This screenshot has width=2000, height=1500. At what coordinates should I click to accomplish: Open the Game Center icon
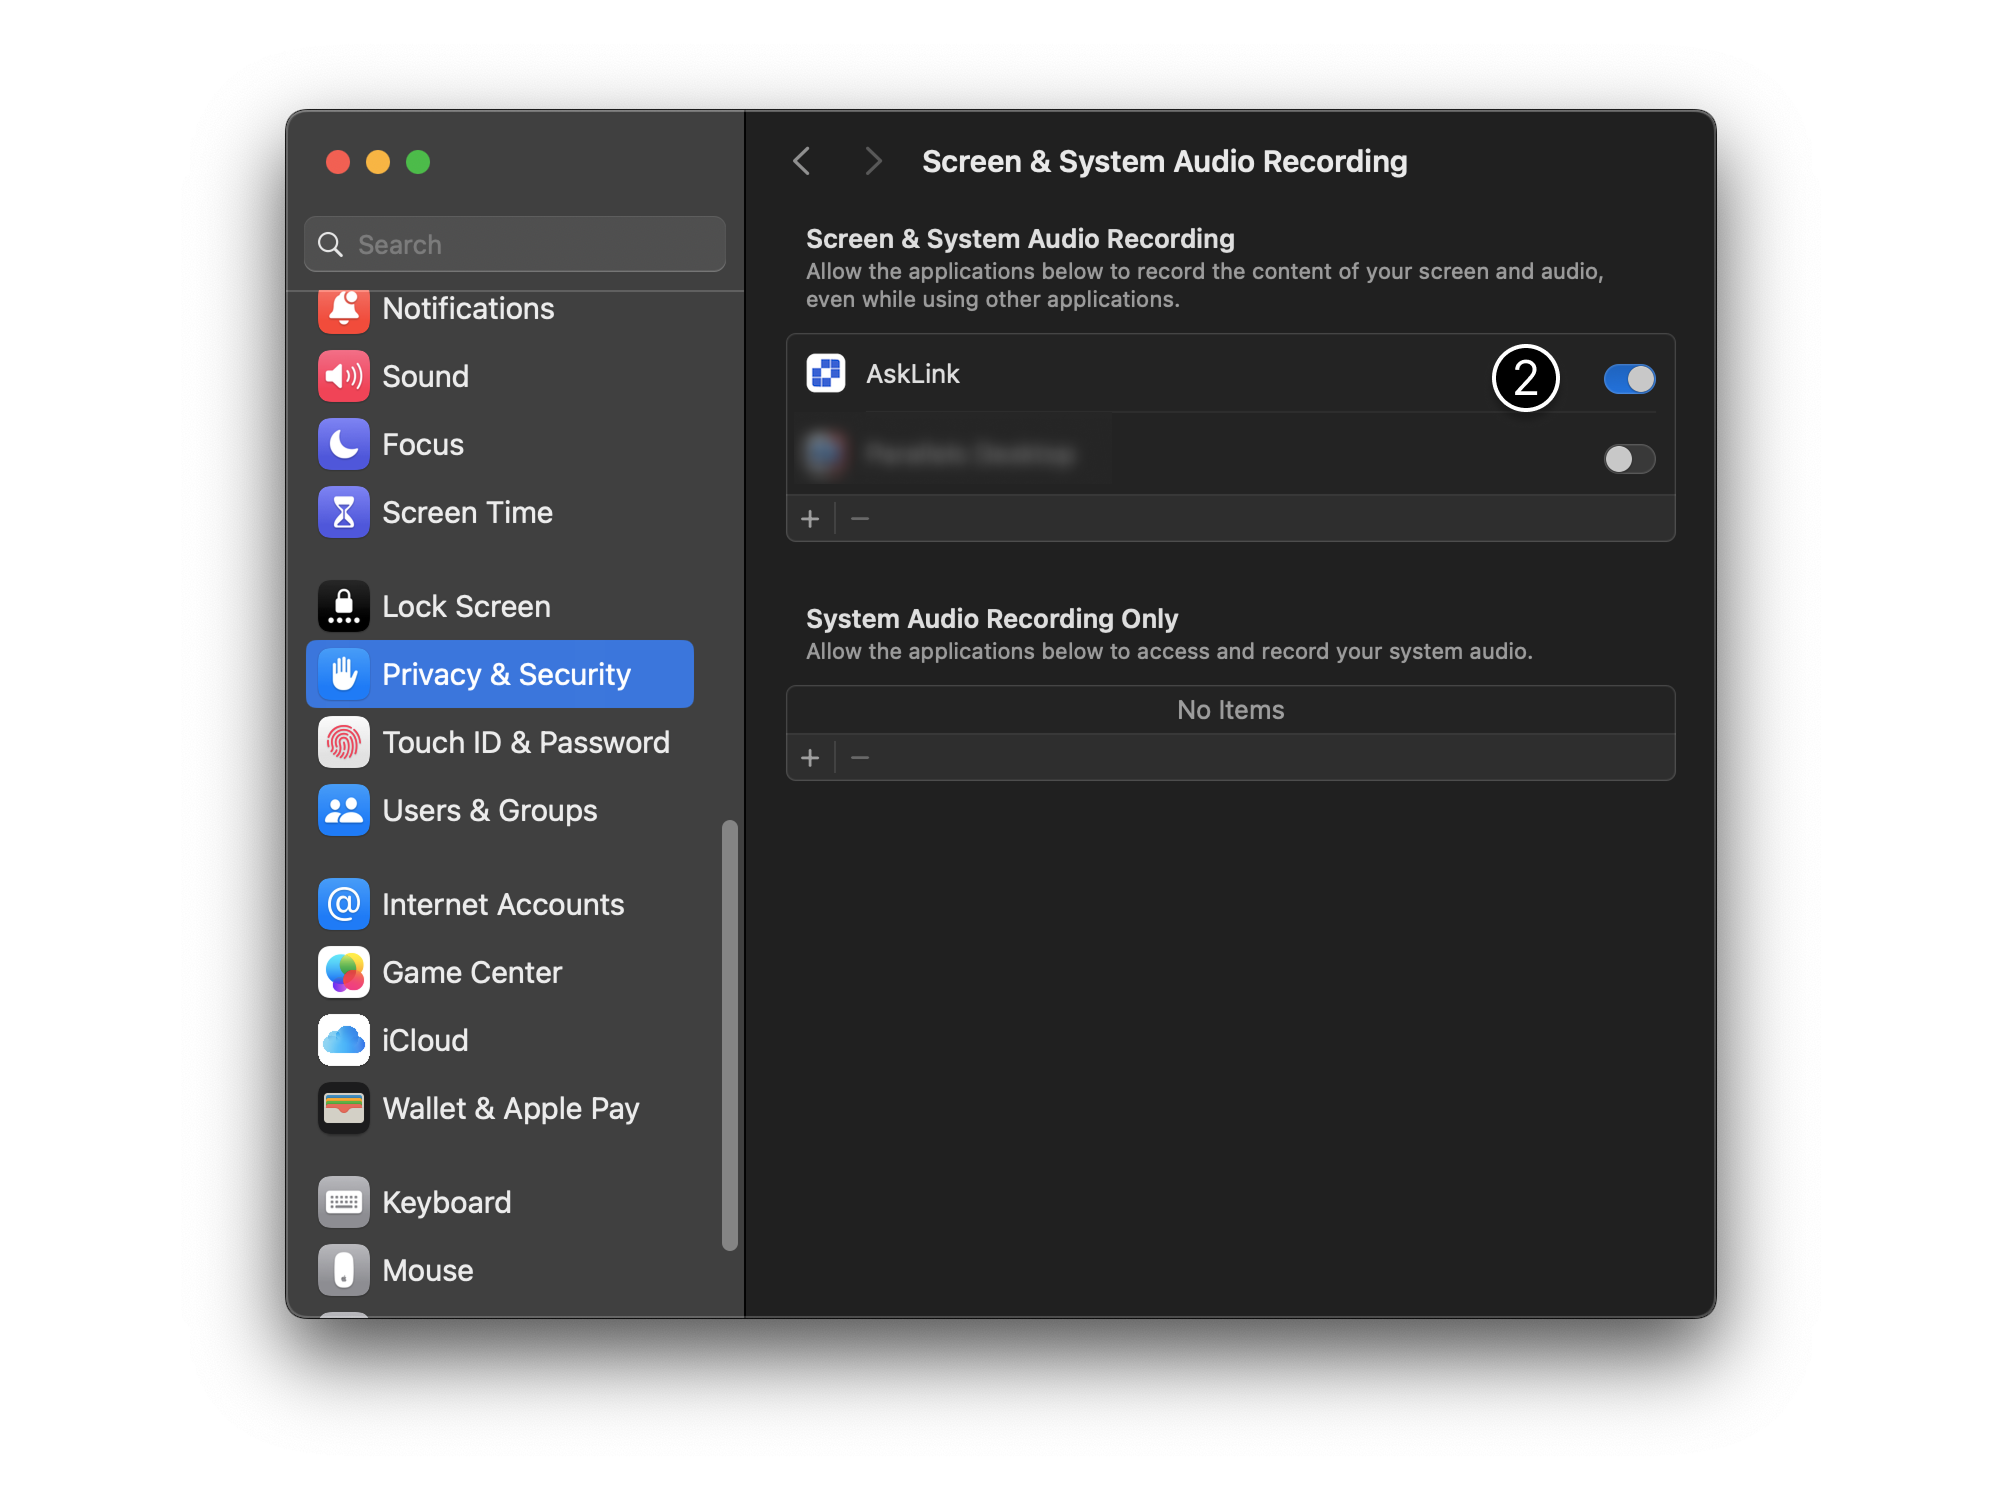[x=343, y=972]
